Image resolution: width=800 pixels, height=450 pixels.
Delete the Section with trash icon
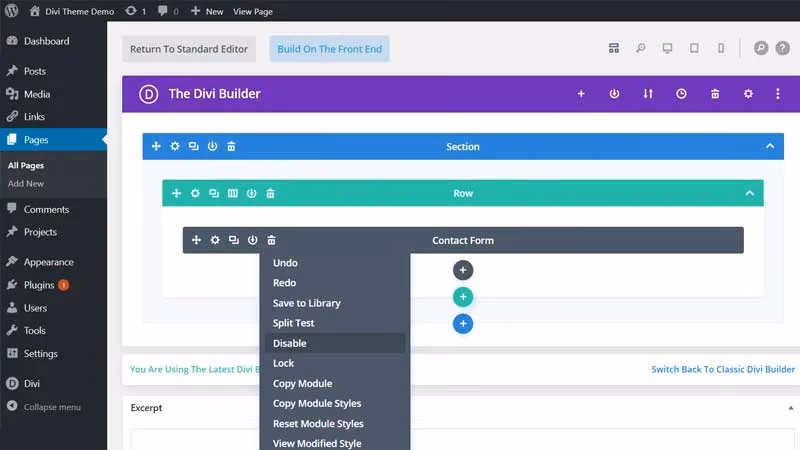coord(231,146)
